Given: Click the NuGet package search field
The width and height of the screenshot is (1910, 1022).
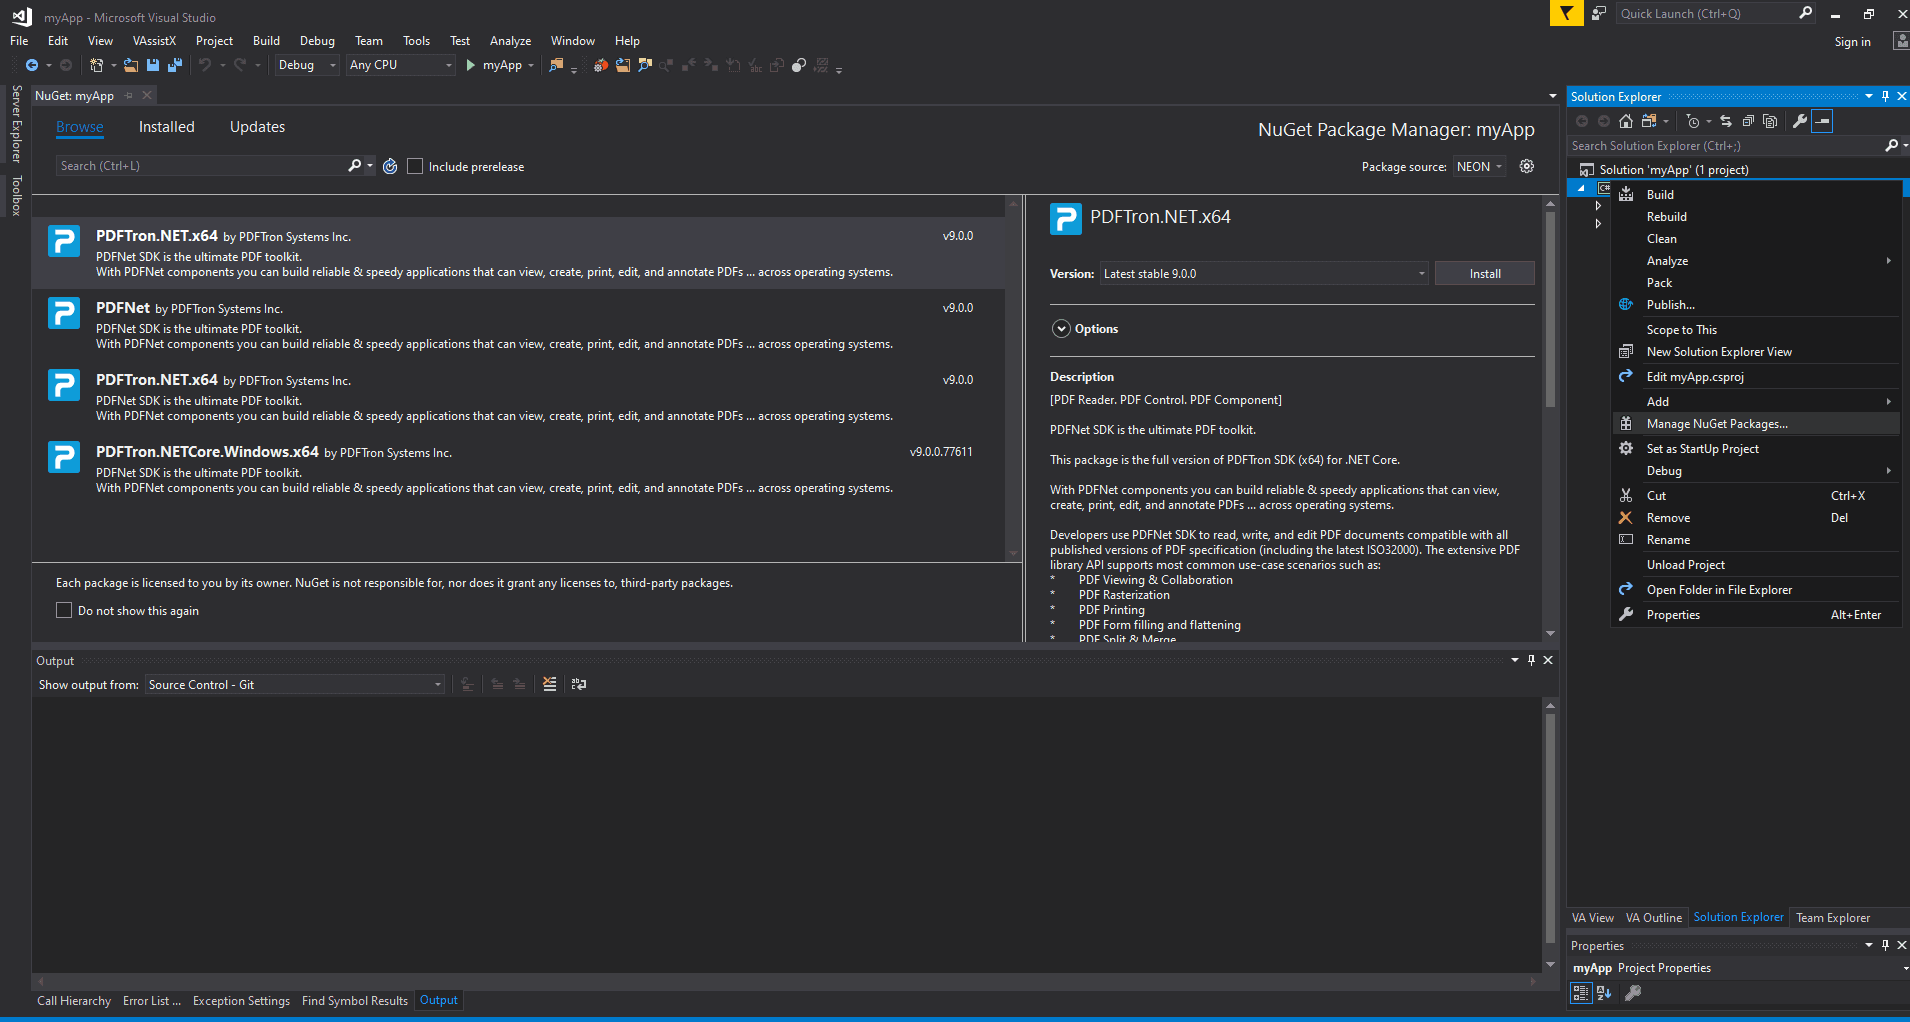Looking at the screenshot, I should tap(200, 166).
